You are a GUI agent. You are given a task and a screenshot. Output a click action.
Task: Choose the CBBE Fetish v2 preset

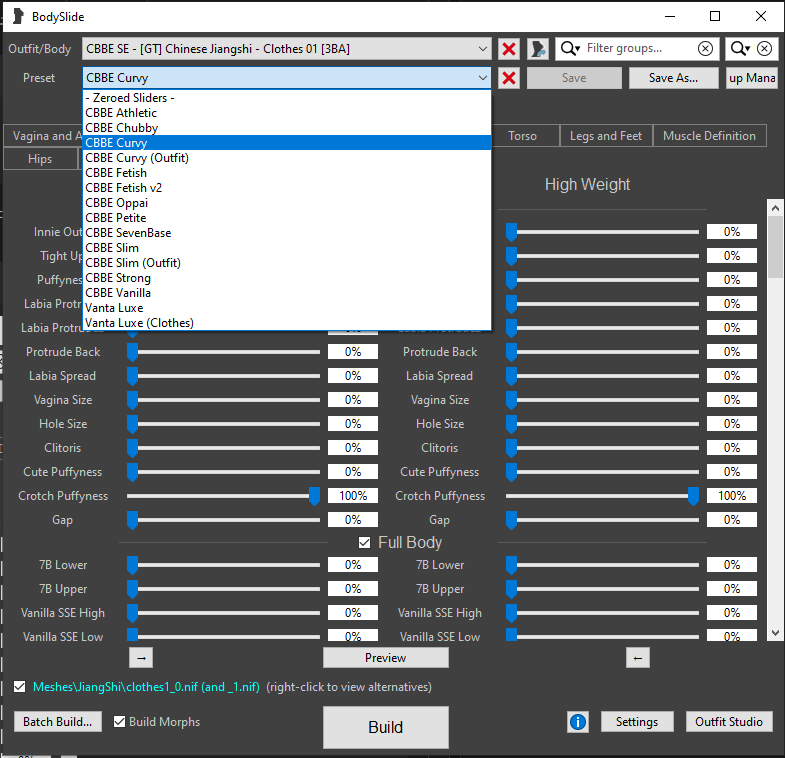pyautogui.click(x=287, y=188)
